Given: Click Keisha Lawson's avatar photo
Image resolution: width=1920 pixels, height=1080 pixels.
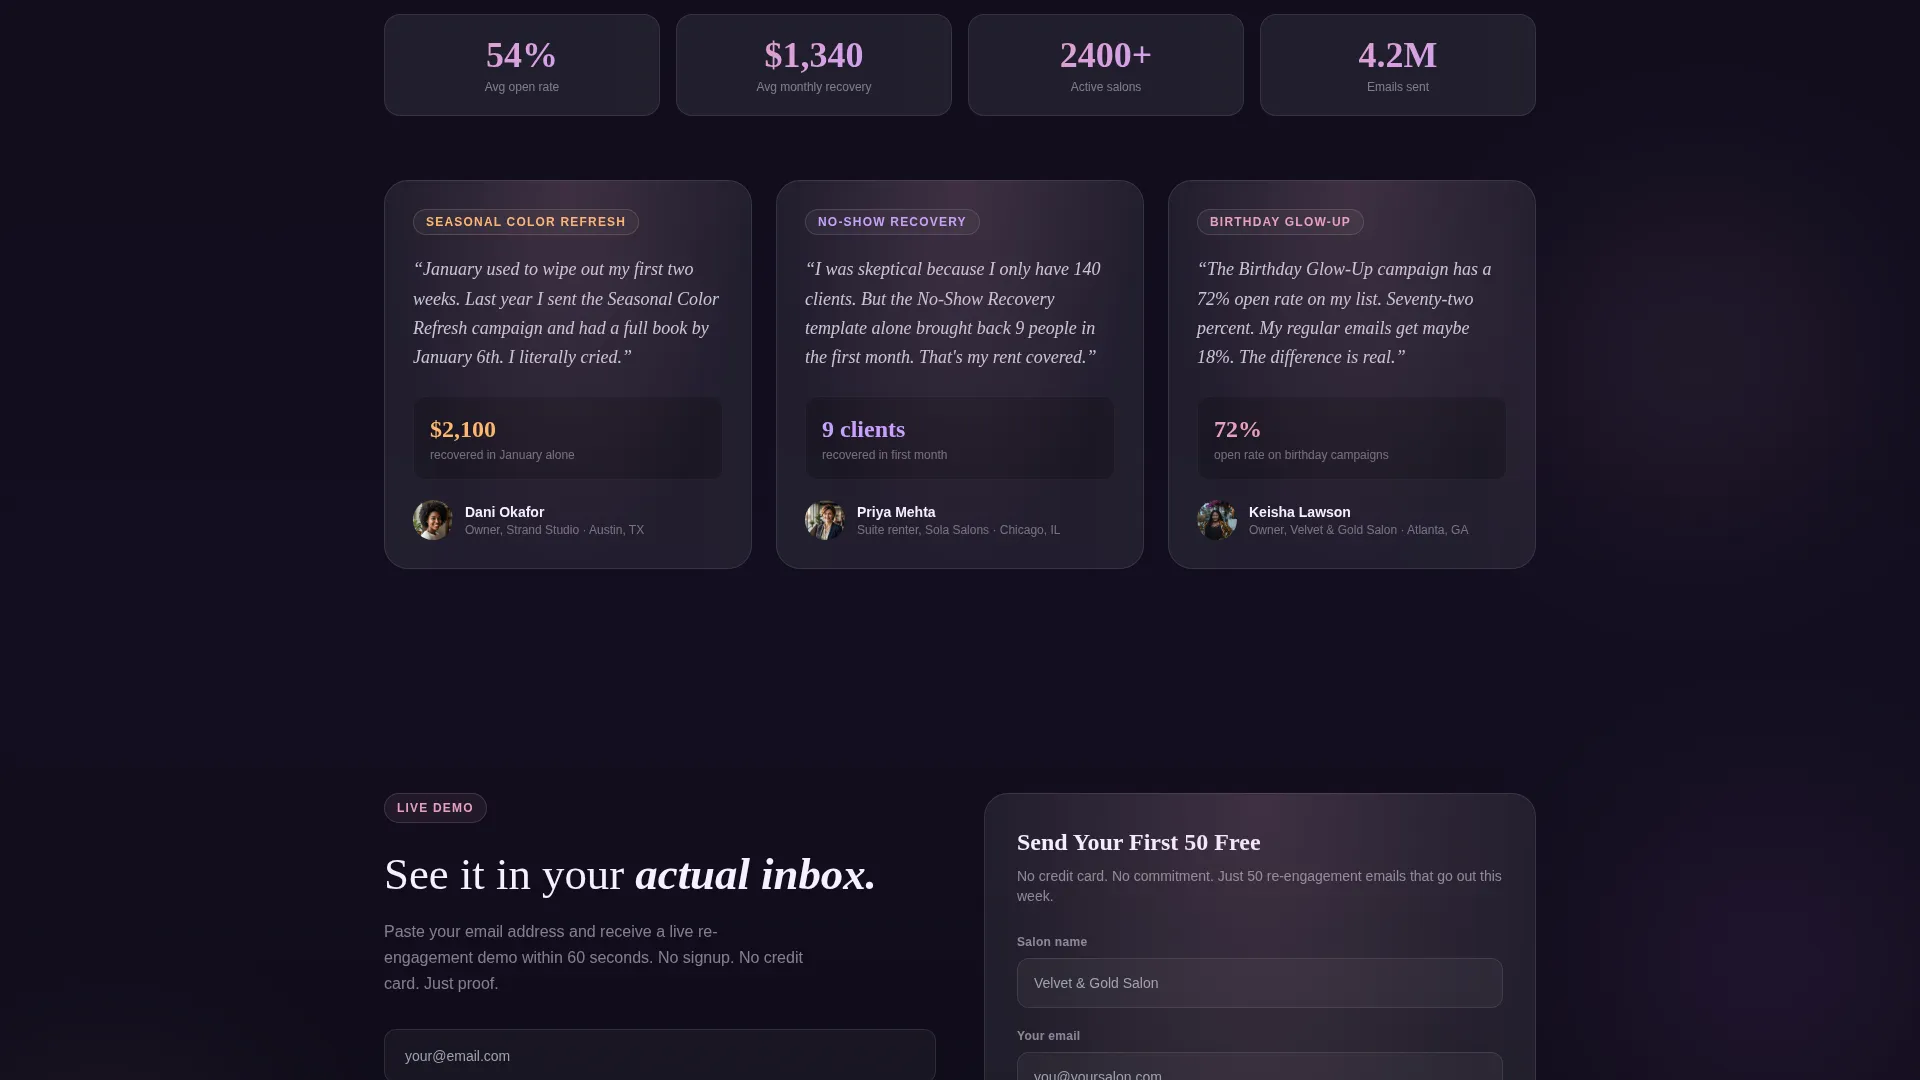Looking at the screenshot, I should pyautogui.click(x=1217, y=520).
